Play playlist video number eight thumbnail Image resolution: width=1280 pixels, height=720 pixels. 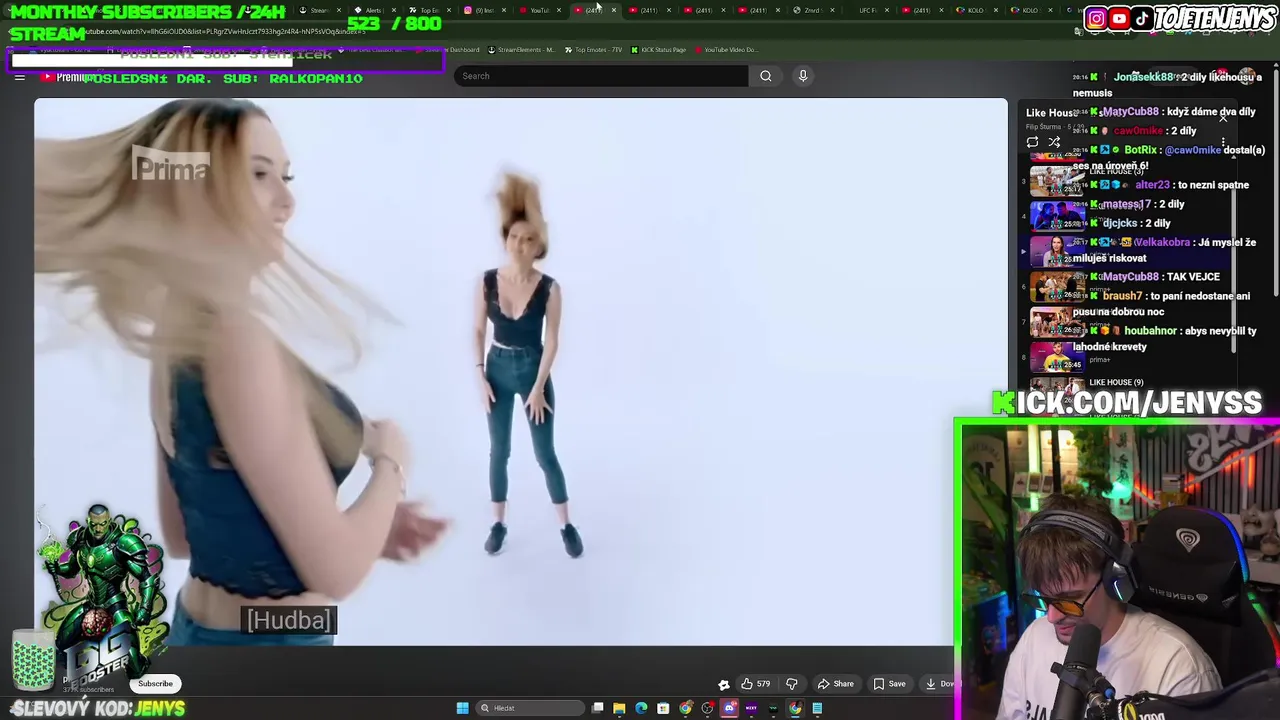coord(1057,357)
